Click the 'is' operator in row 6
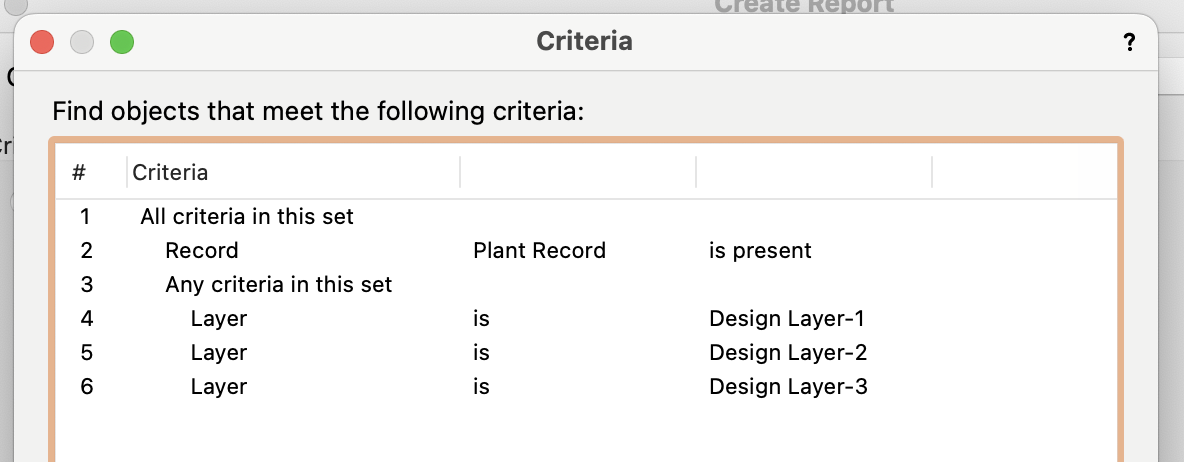Screen dimensions: 1184x462 pos(481,386)
